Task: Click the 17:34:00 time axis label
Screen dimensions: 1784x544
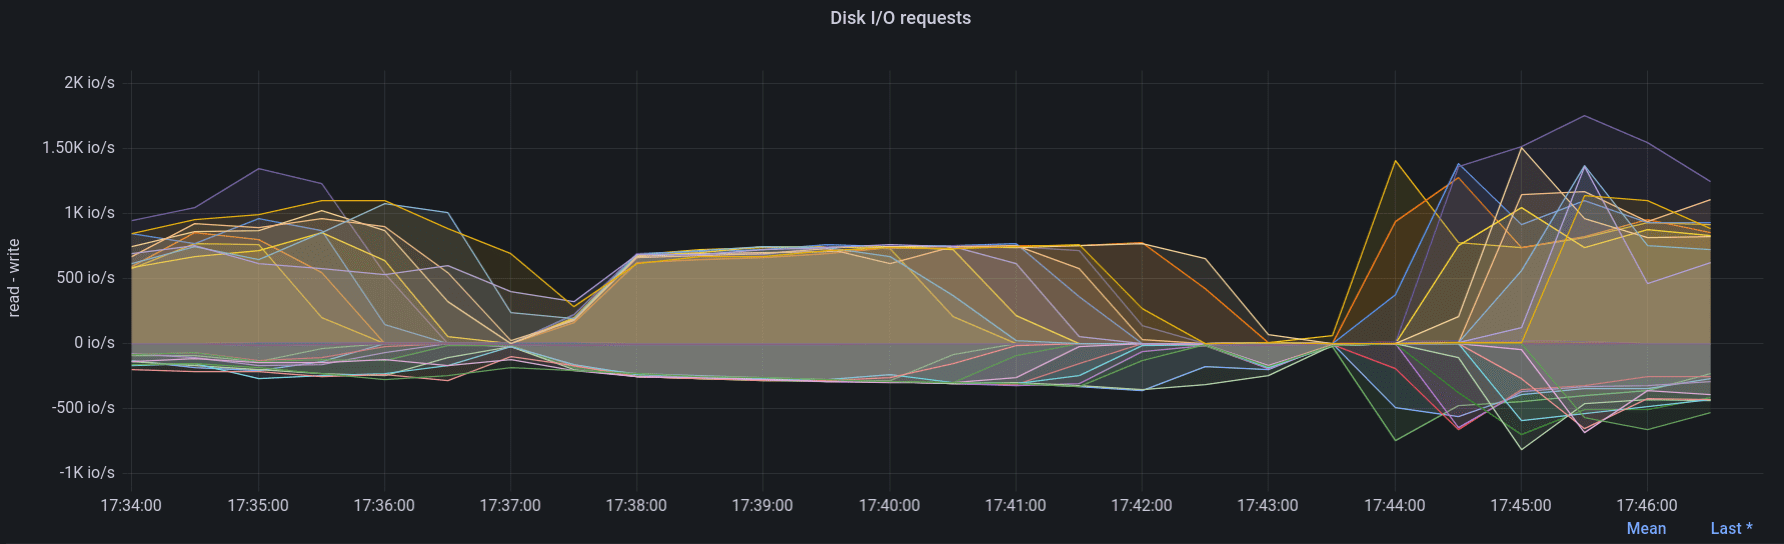Action: [x=131, y=506]
